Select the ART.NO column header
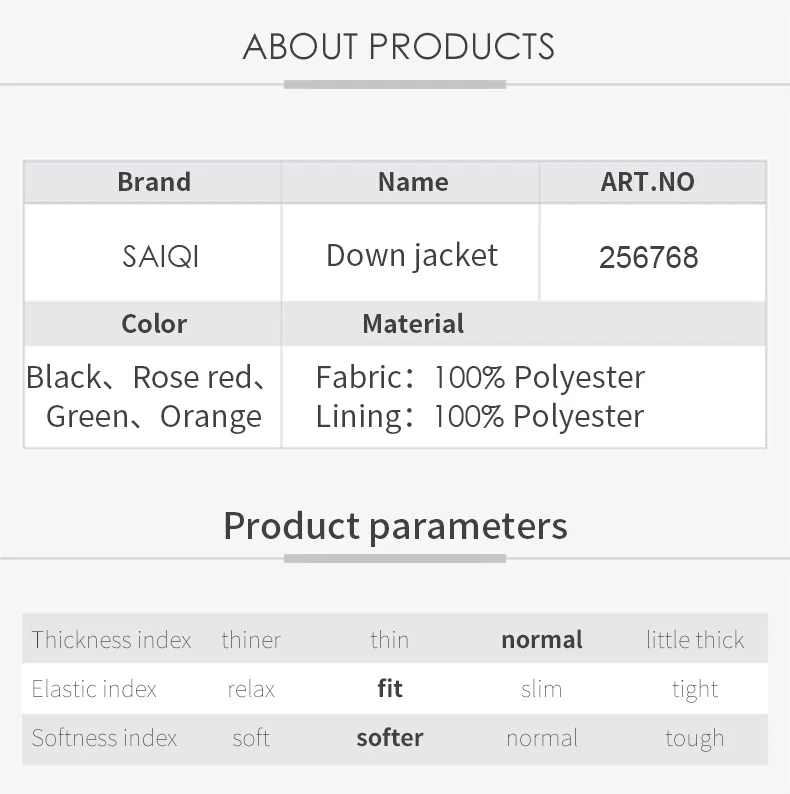Screen dimensions: 790x794 coord(648,182)
